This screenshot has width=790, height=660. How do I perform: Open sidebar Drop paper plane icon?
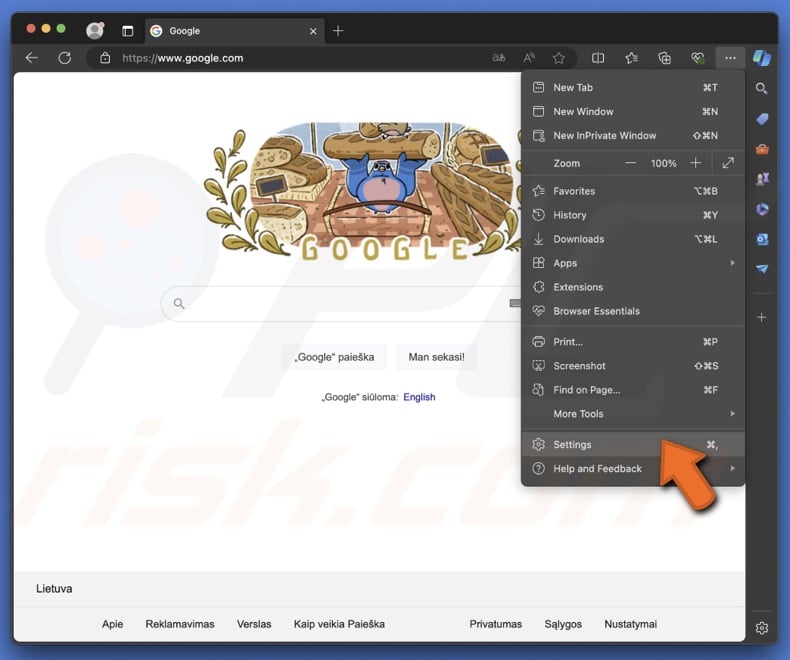click(762, 269)
